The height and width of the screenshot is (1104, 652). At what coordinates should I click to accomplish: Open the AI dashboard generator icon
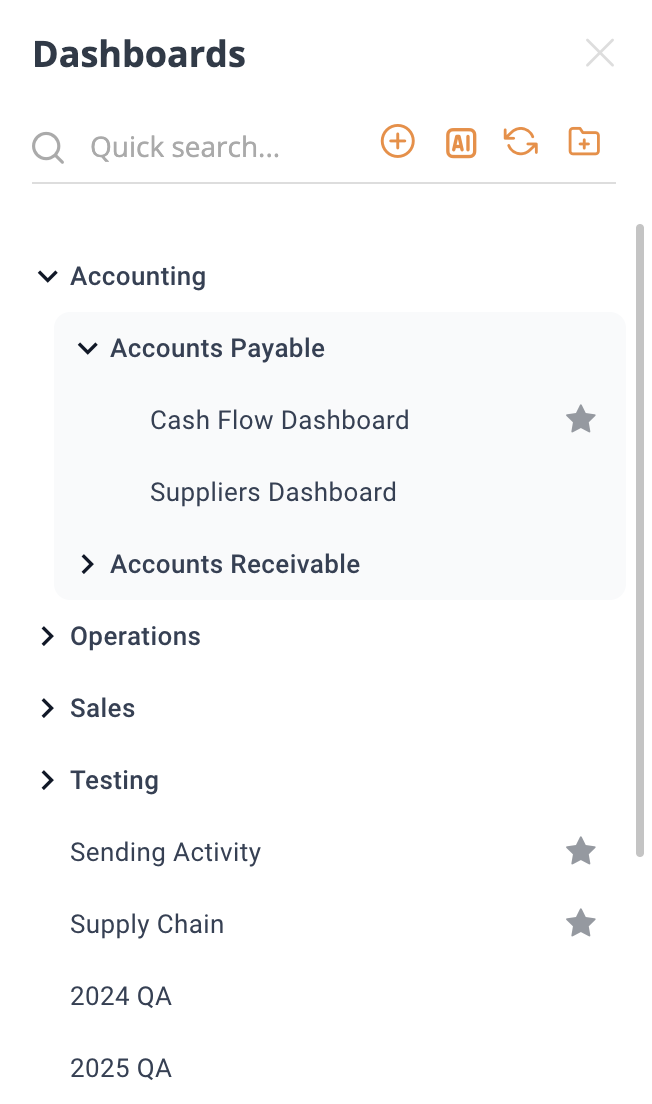click(460, 143)
